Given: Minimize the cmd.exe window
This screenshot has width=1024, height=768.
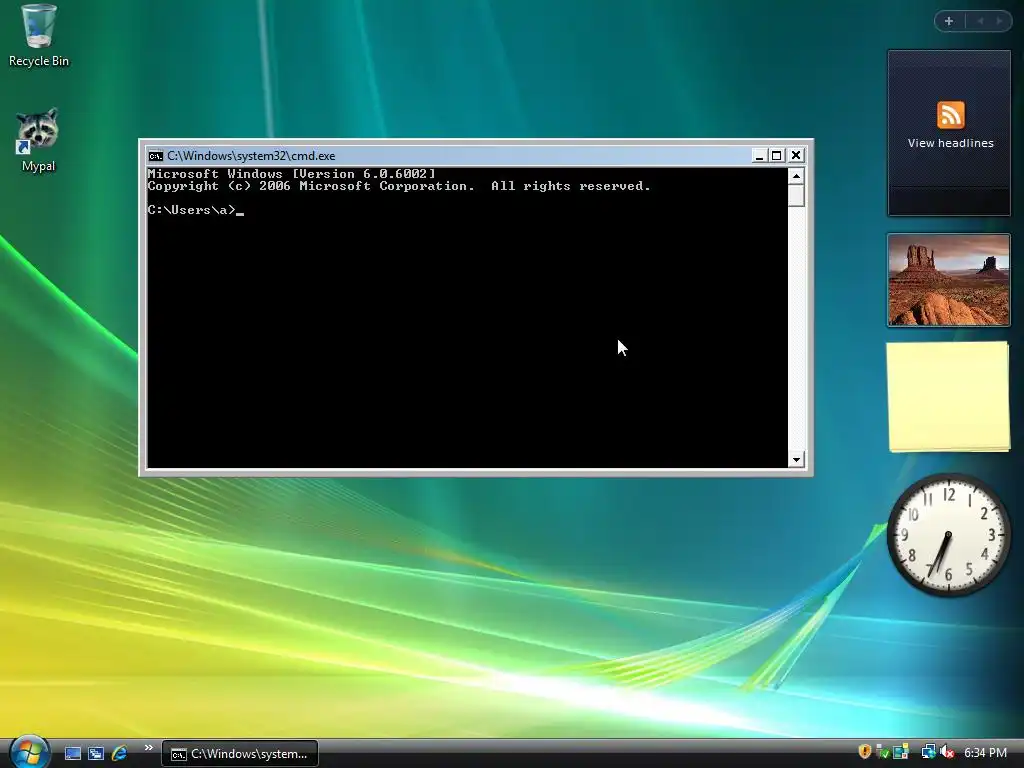Looking at the screenshot, I should click(759, 155).
